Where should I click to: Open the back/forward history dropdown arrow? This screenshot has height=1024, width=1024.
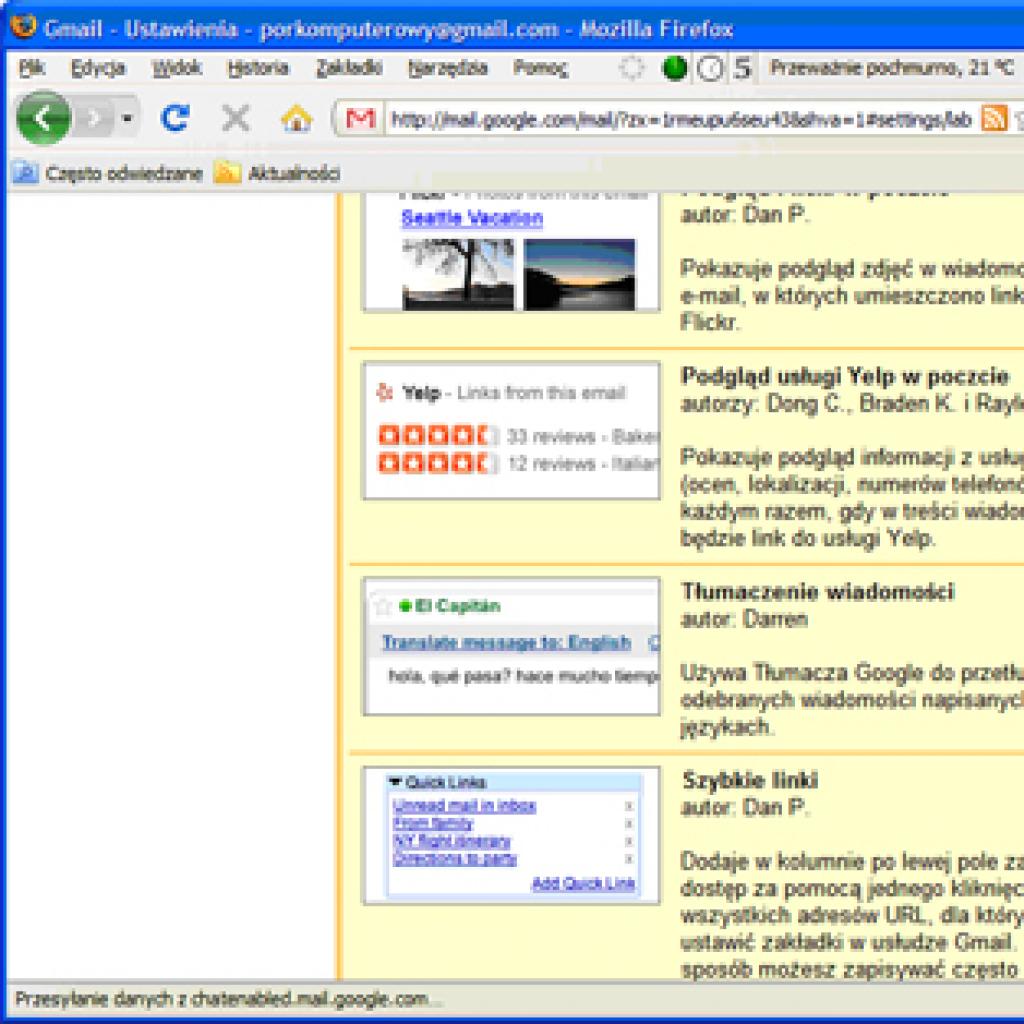(x=127, y=118)
